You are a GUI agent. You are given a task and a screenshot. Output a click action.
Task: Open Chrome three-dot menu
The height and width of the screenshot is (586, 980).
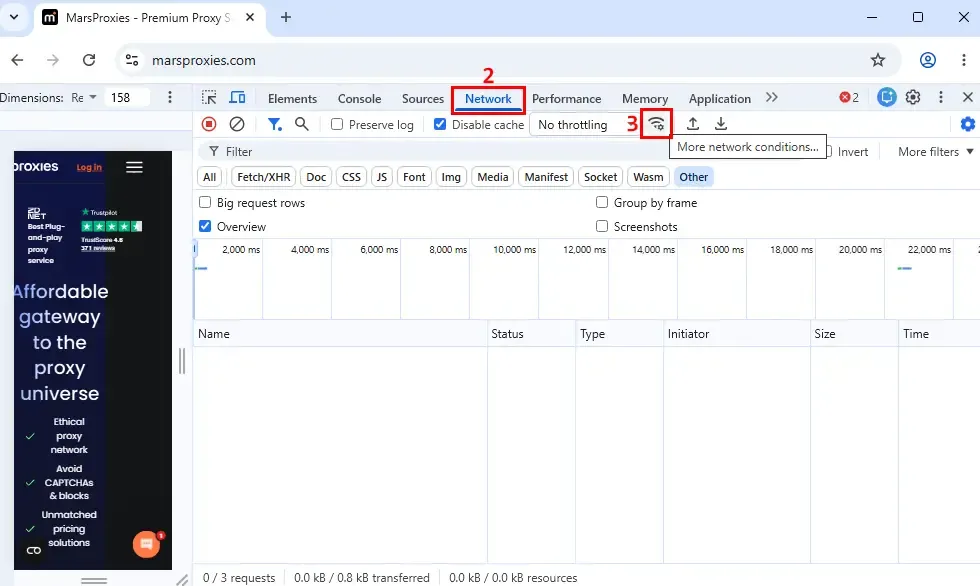click(x=963, y=60)
